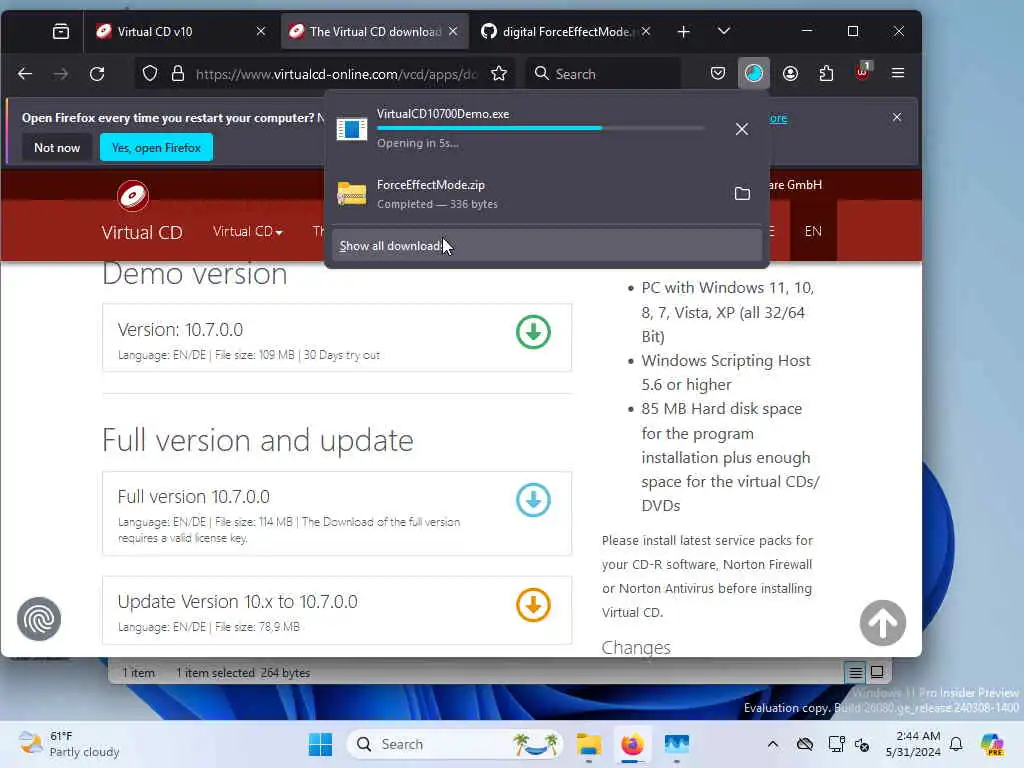
Task: Click the OneDrive cloud tray icon
Action: pyautogui.click(x=805, y=744)
